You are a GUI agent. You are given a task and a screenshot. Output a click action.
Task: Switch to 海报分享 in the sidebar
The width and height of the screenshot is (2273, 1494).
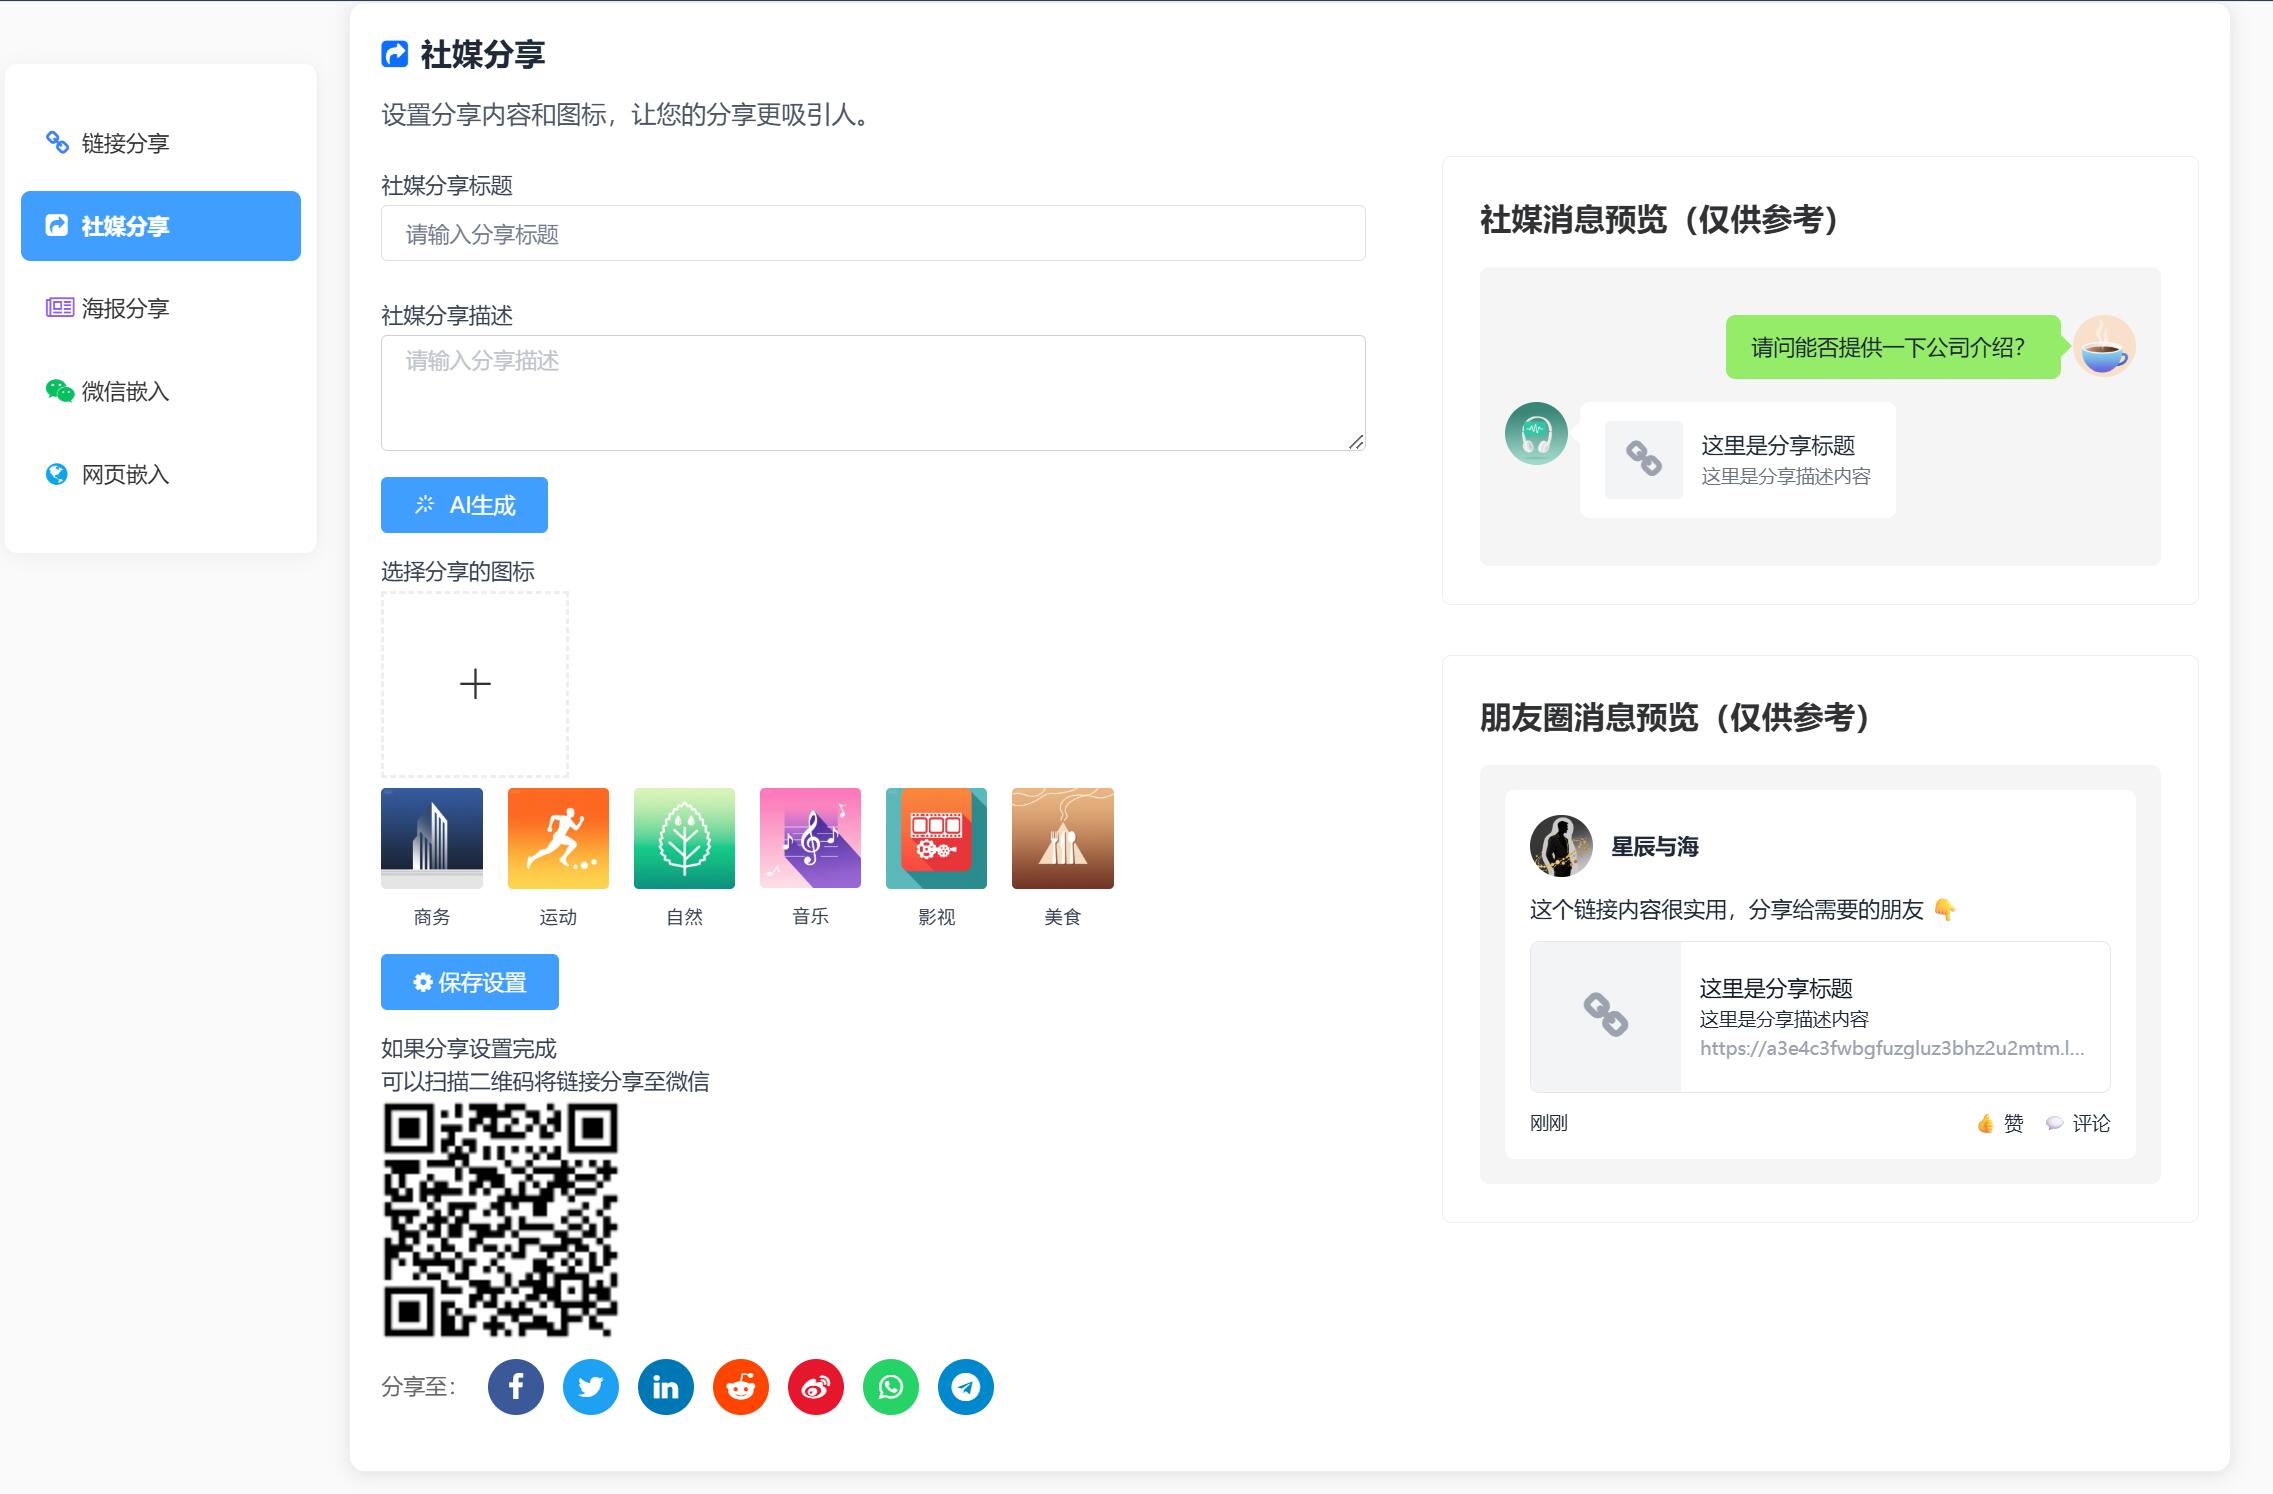(125, 308)
